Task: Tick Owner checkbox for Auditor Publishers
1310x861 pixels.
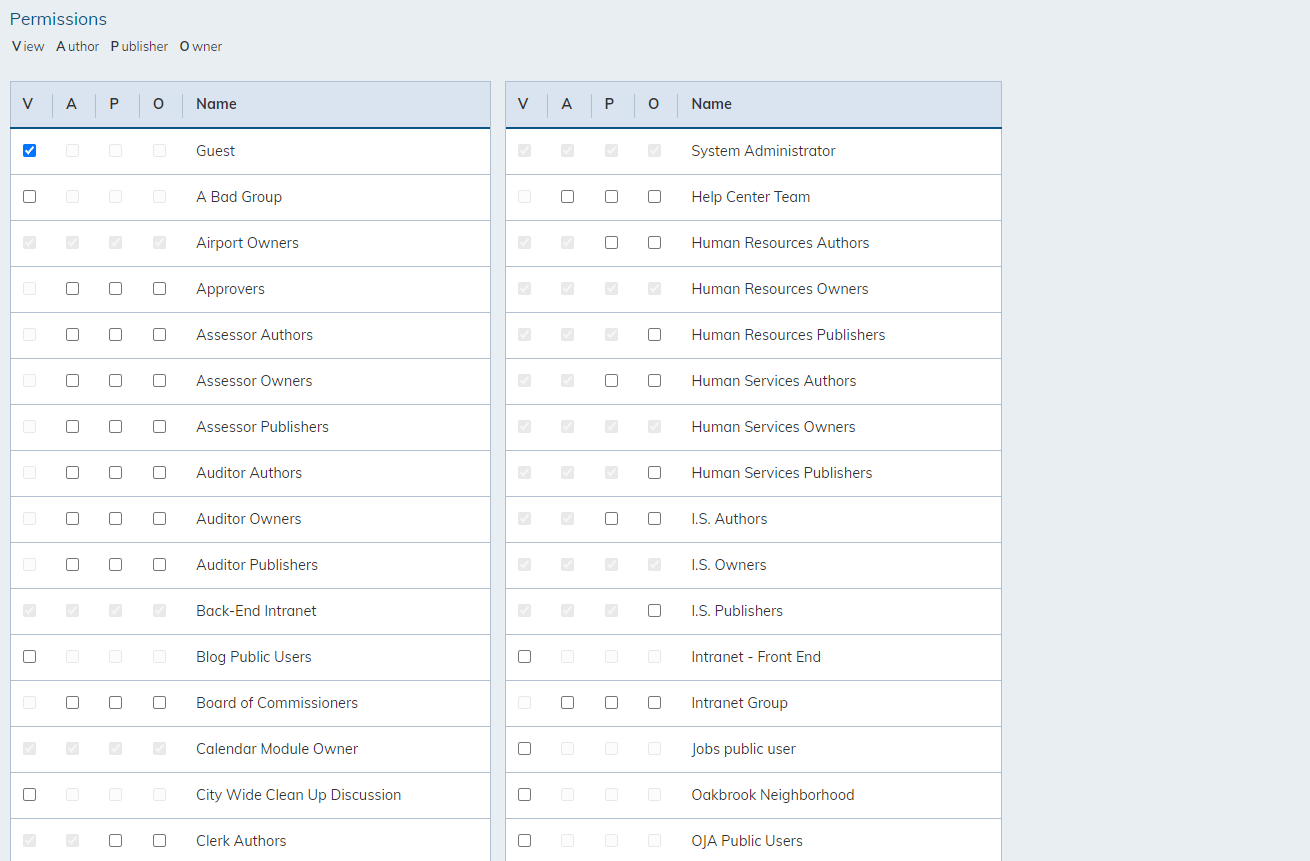Action: pyautogui.click(x=159, y=565)
